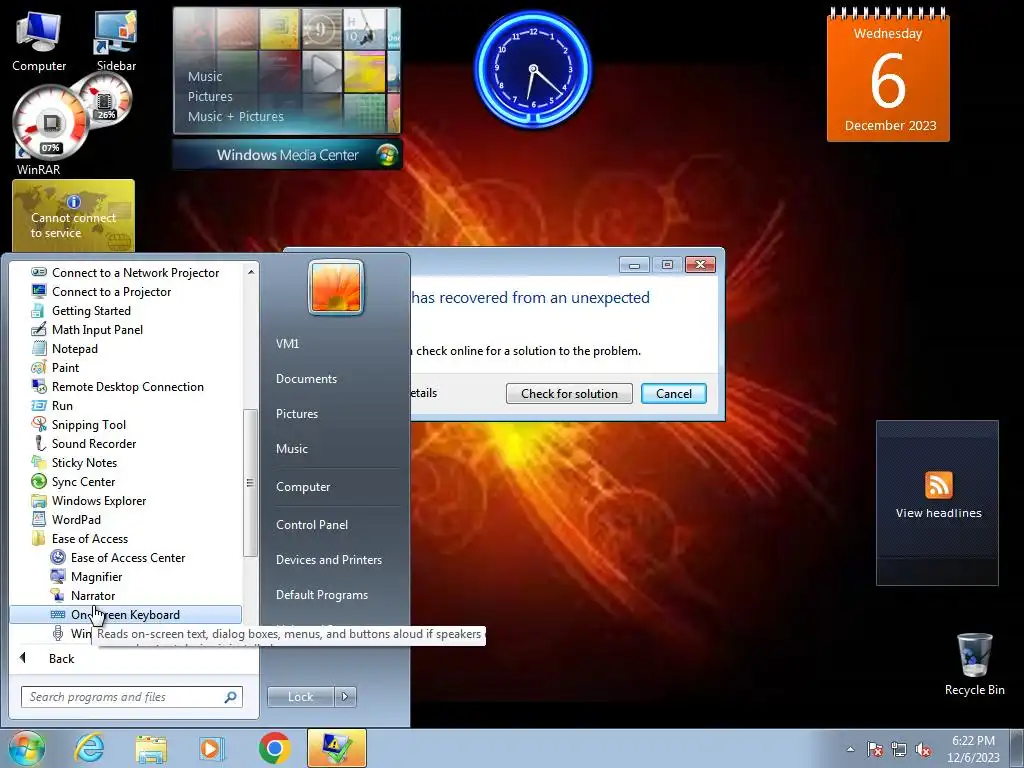Click the blue analog clock gadget
This screenshot has width=1024, height=768.
[x=533, y=68]
